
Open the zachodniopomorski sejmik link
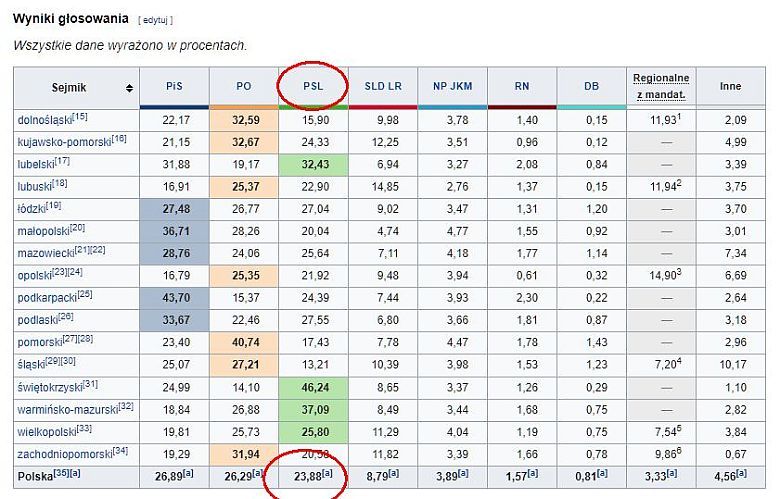click(59, 454)
